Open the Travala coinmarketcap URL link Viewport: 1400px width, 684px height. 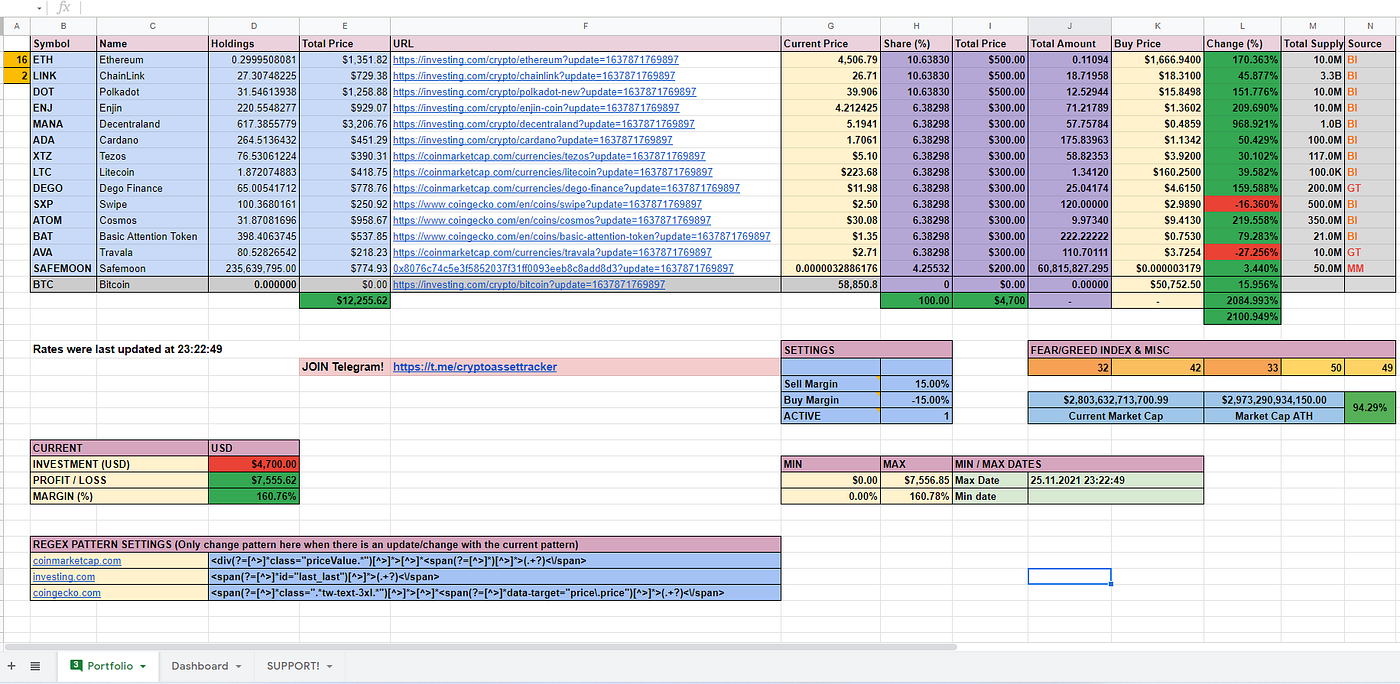552,252
